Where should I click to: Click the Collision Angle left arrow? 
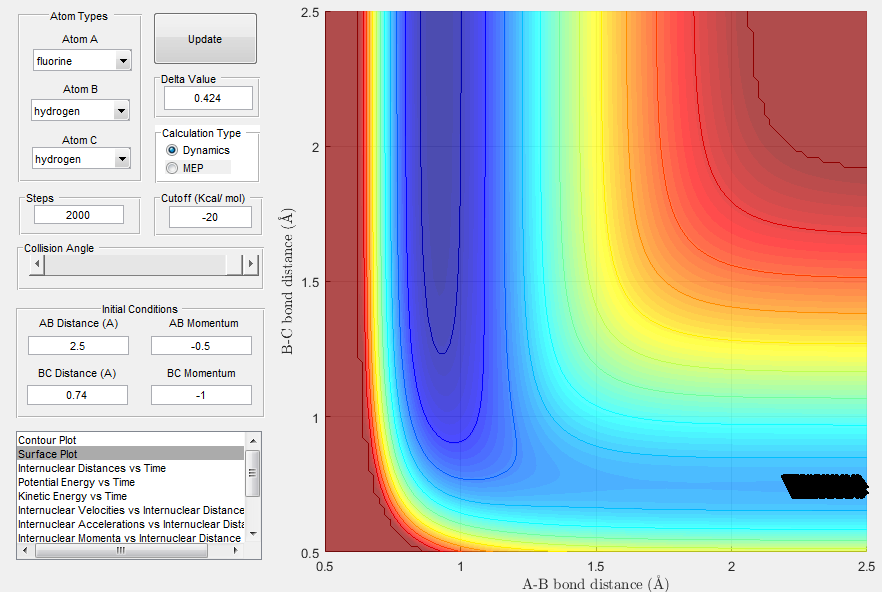pos(37,264)
